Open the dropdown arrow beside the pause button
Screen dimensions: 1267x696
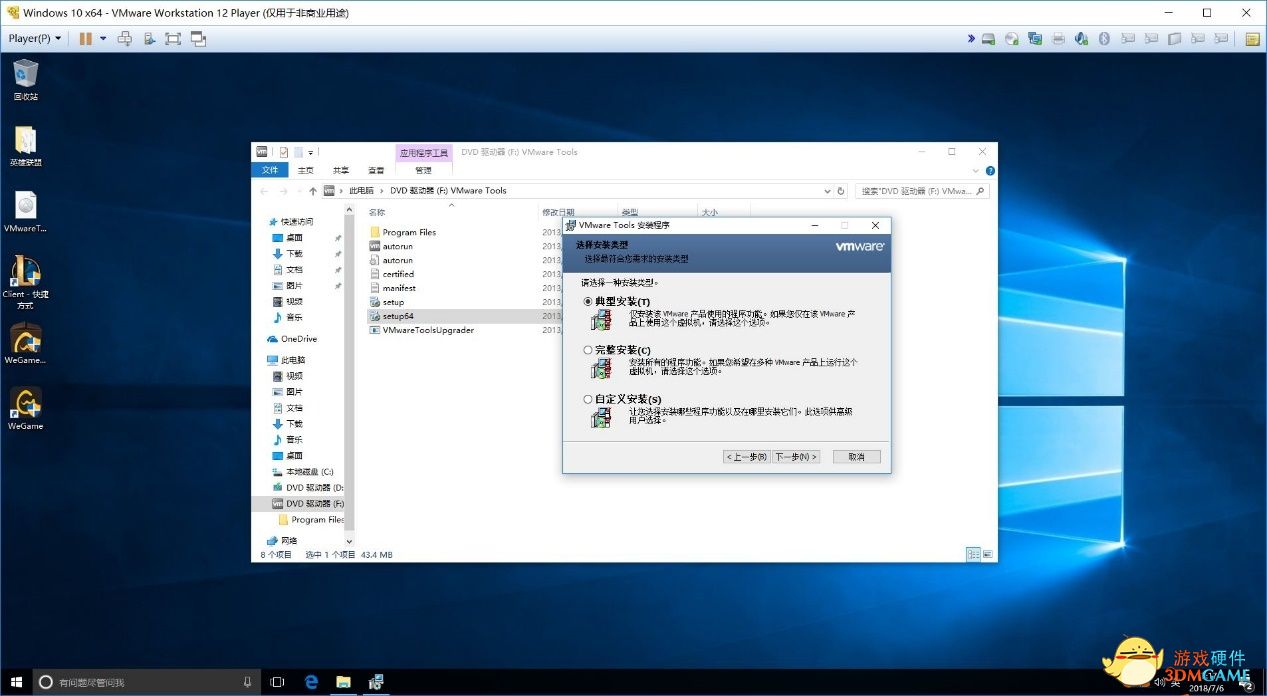tap(103, 39)
